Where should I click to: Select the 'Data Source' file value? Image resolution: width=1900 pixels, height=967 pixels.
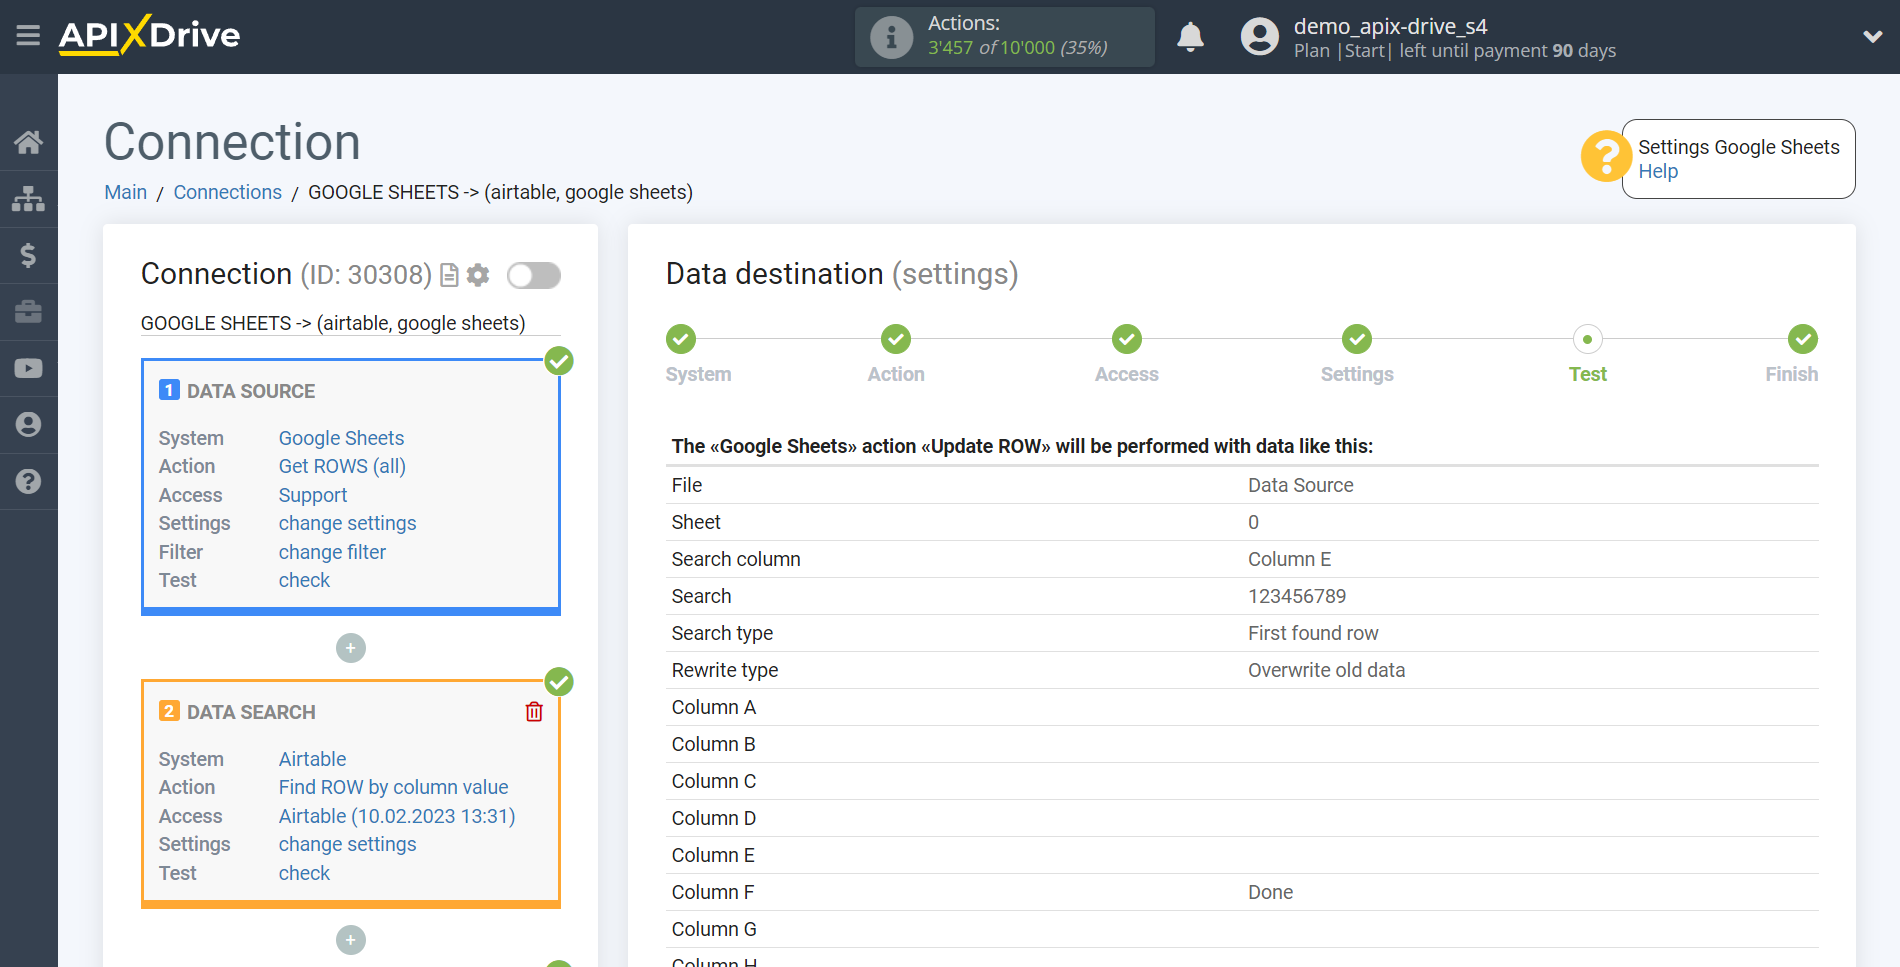click(1300, 485)
